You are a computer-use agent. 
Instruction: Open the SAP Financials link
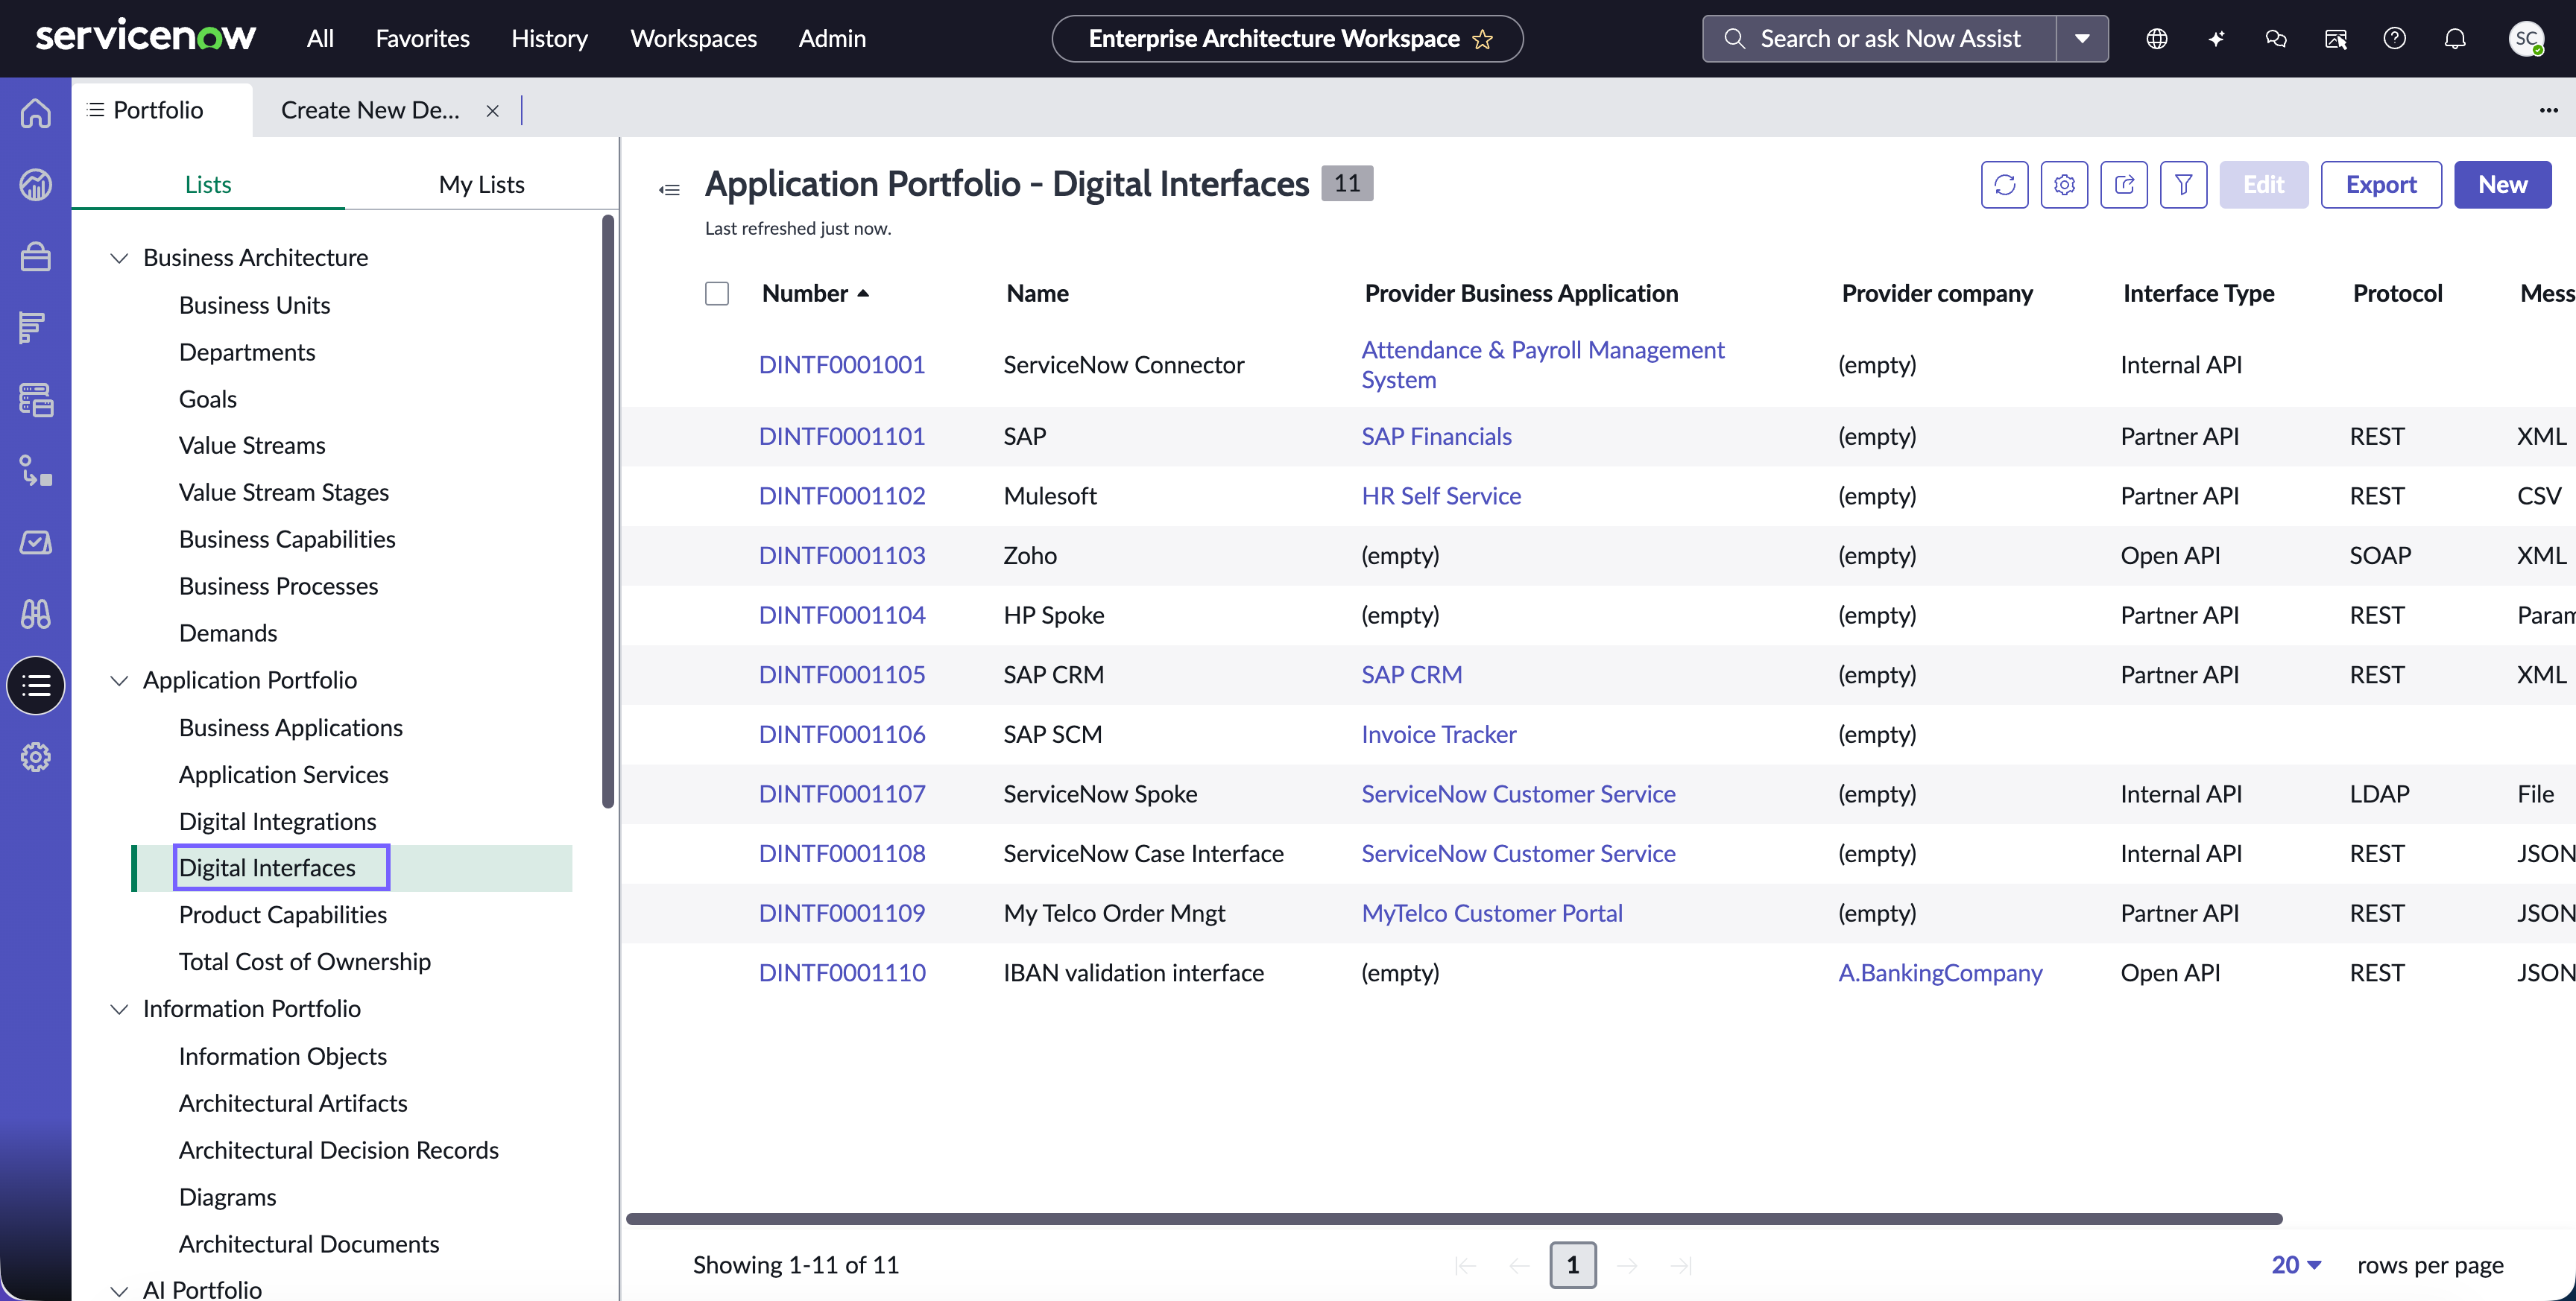tap(1436, 436)
